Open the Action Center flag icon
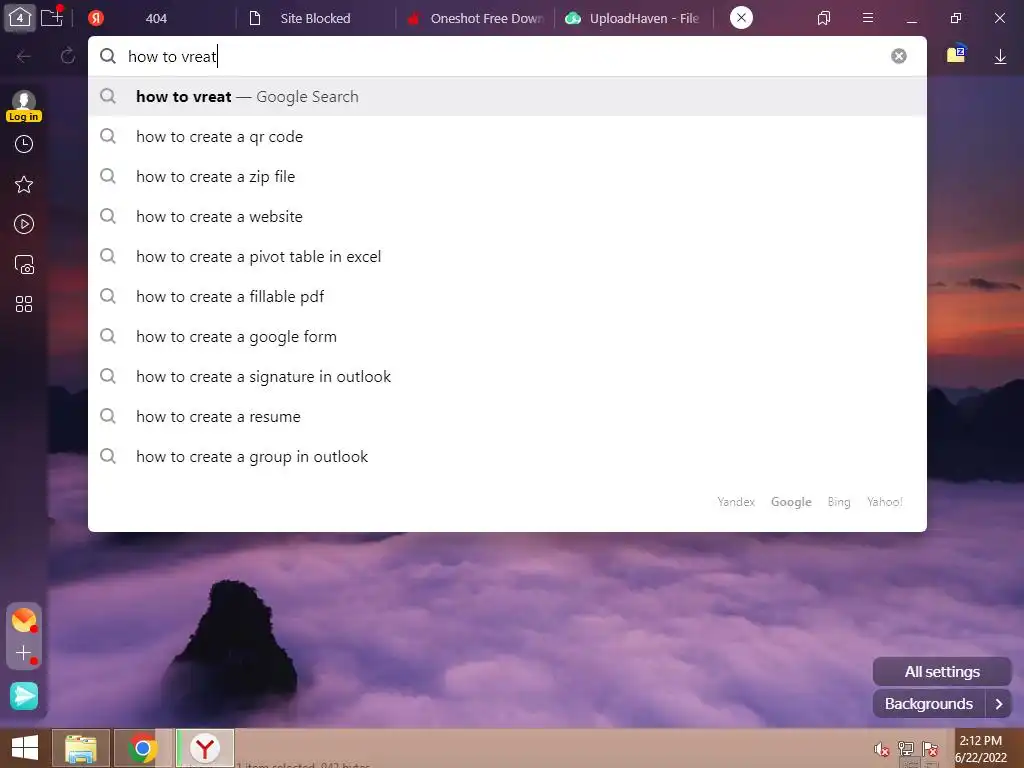1024x768 pixels. 930,749
